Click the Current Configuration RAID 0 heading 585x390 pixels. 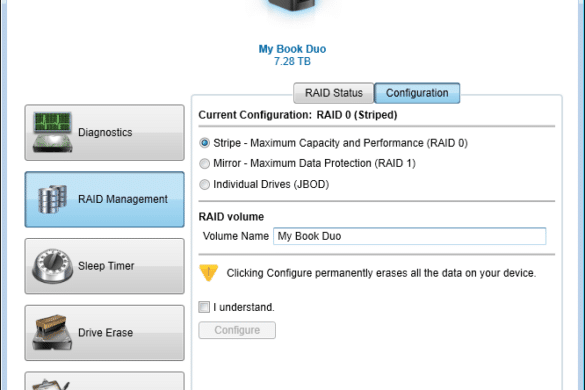coord(298,115)
